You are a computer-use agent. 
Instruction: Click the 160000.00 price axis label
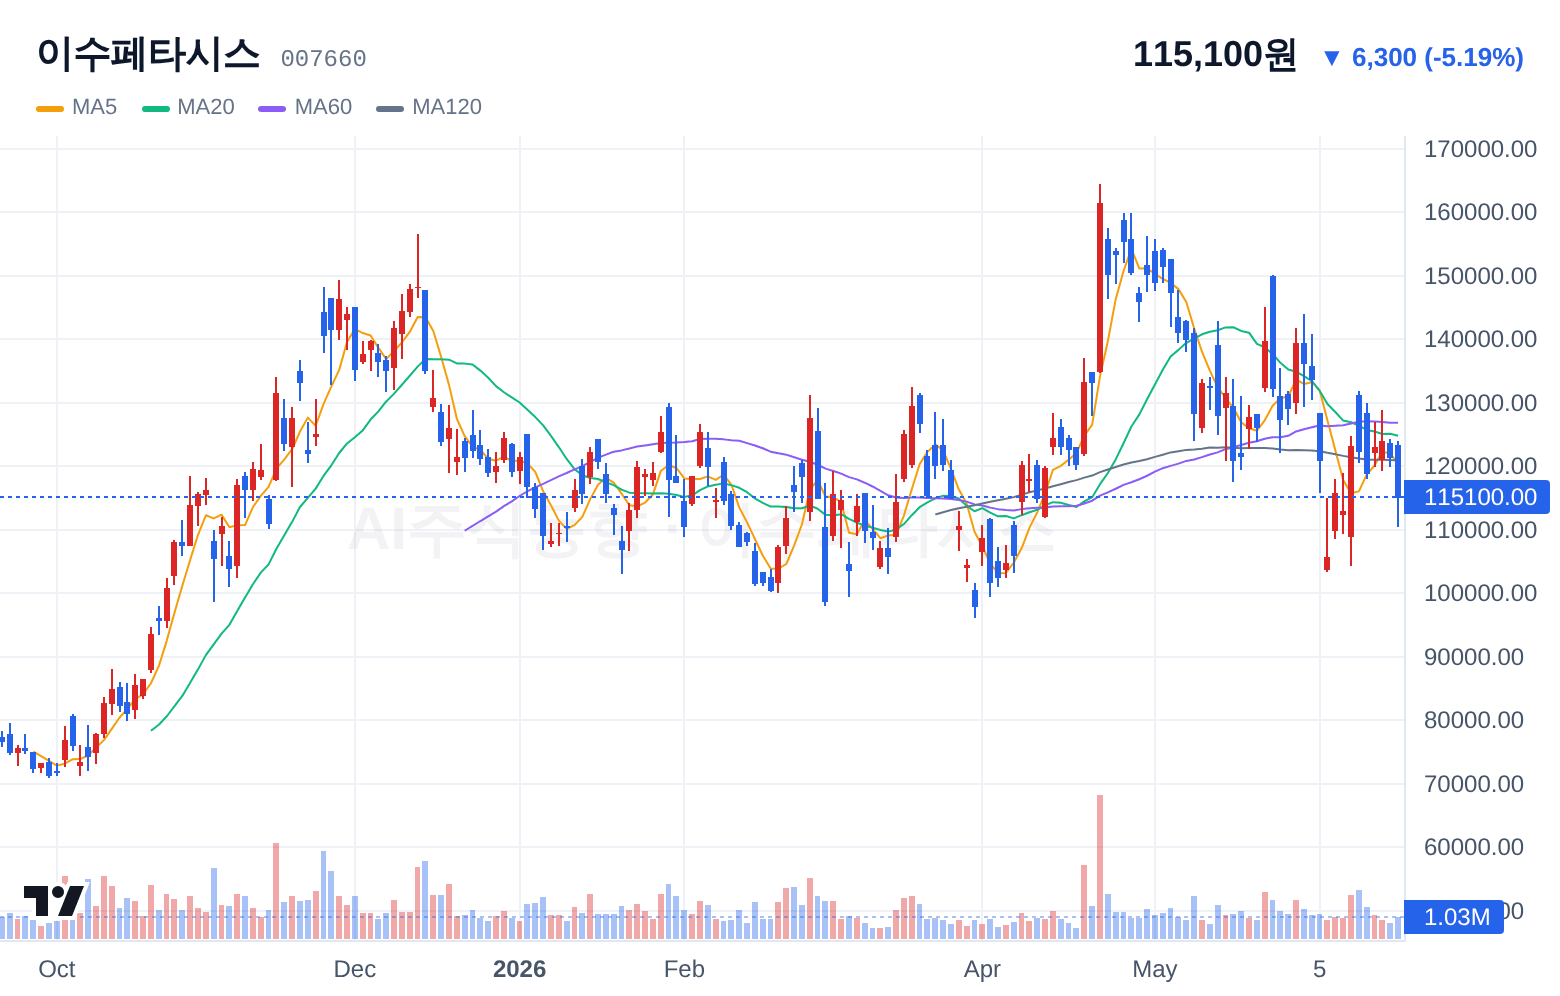click(1480, 212)
